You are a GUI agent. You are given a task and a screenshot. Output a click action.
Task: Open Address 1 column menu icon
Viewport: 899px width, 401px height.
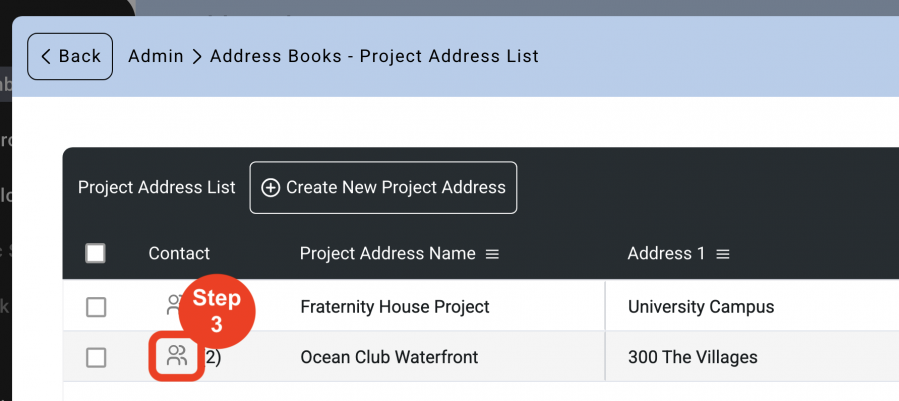point(722,254)
